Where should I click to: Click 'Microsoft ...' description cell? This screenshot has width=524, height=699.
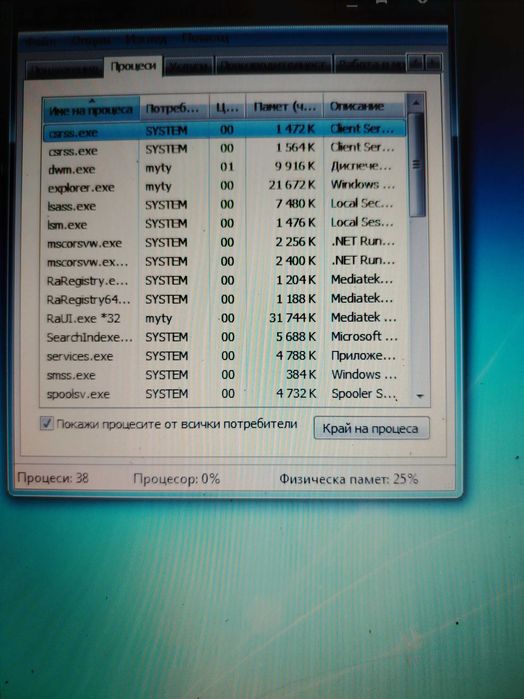pos(364,337)
